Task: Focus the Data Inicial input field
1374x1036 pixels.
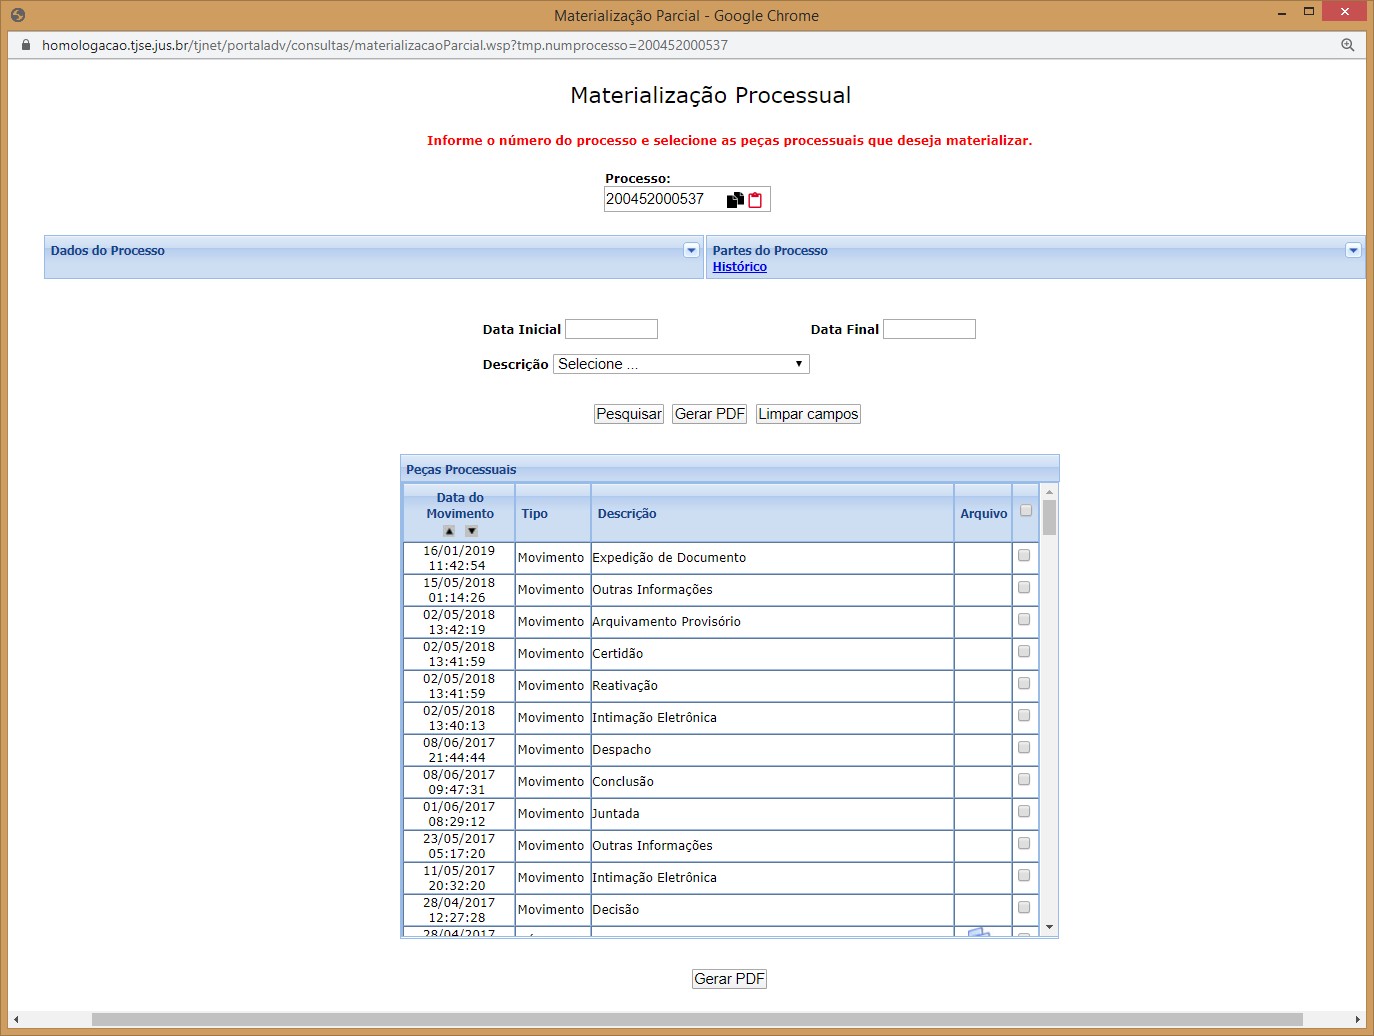Action: click(611, 329)
